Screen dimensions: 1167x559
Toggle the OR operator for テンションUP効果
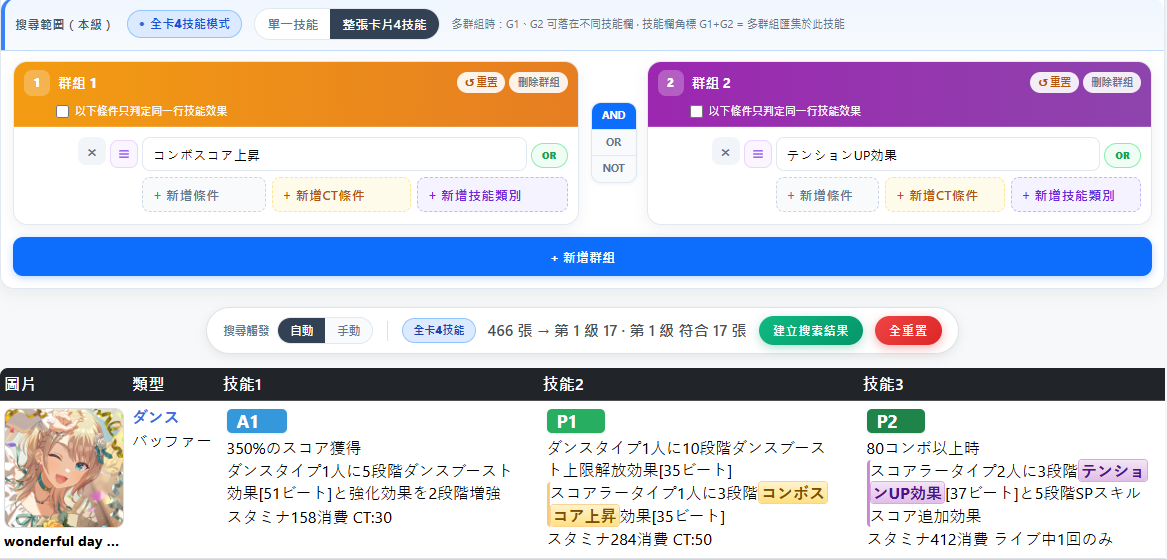pos(1122,156)
